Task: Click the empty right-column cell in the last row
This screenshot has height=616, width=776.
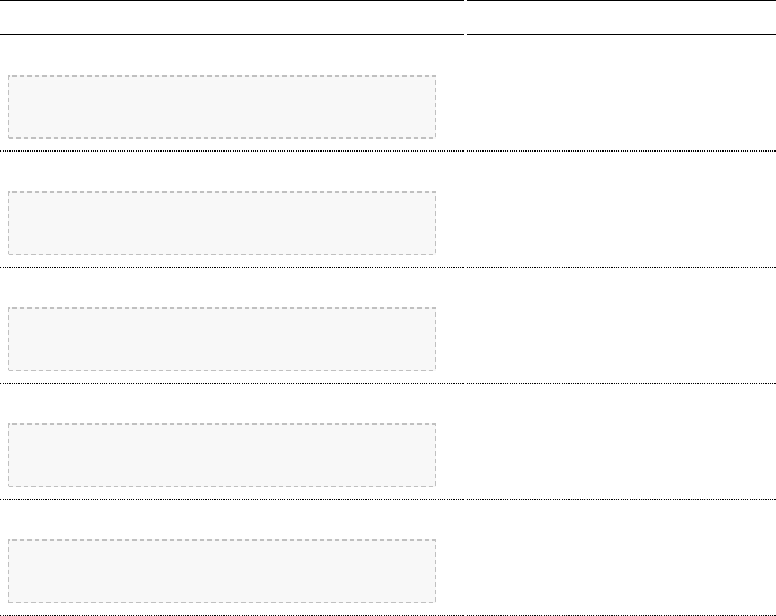Action: [621, 557]
